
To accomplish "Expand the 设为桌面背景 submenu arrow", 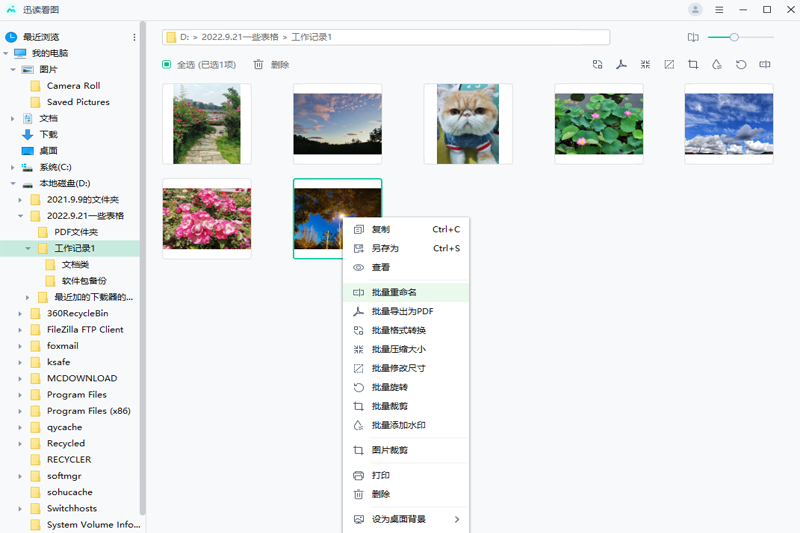I will (x=457, y=519).
